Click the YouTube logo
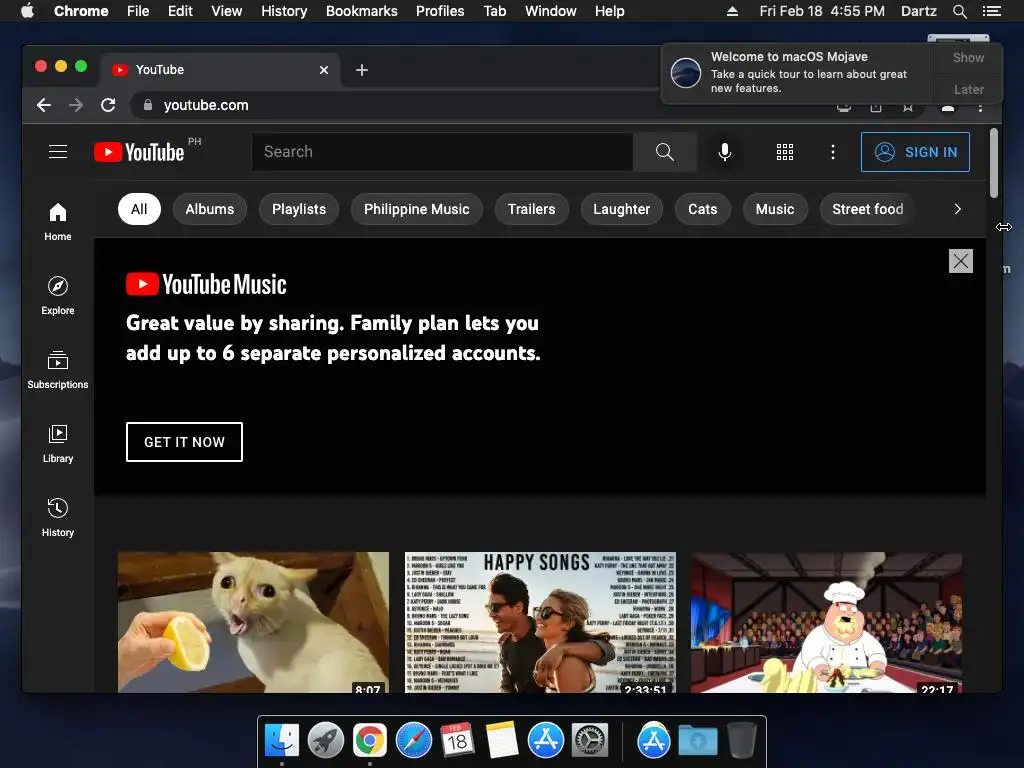This screenshot has width=1024, height=768. tap(139, 152)
